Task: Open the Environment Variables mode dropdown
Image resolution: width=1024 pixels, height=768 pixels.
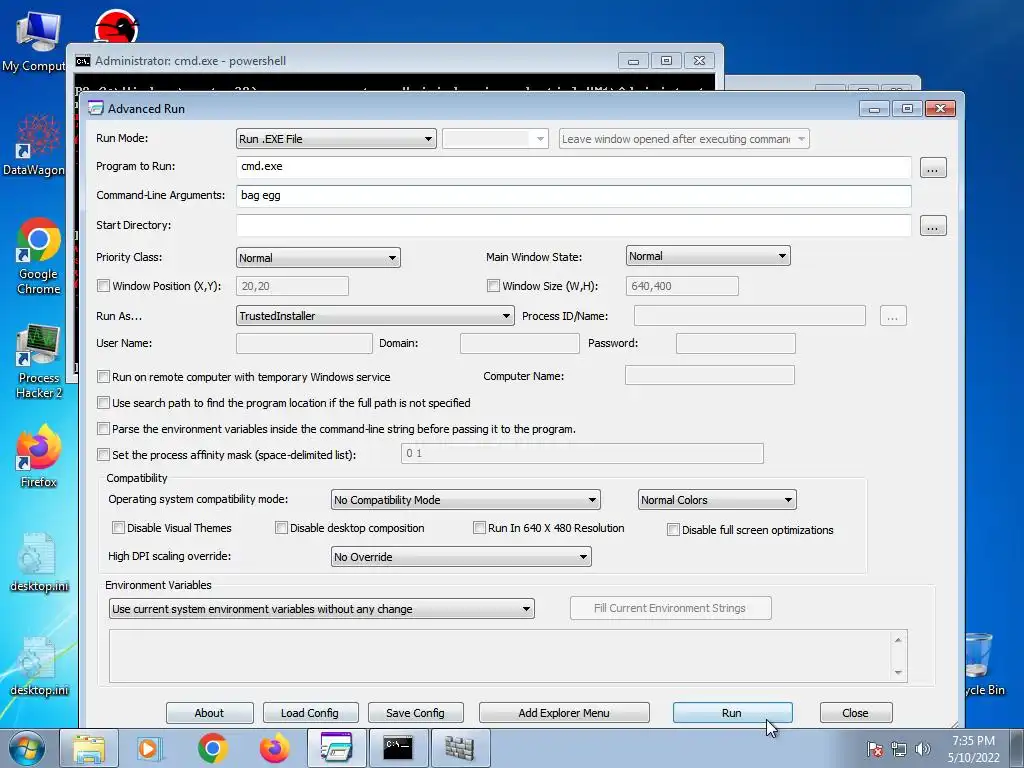Action: pyautogui.click(x=321, y=609)
